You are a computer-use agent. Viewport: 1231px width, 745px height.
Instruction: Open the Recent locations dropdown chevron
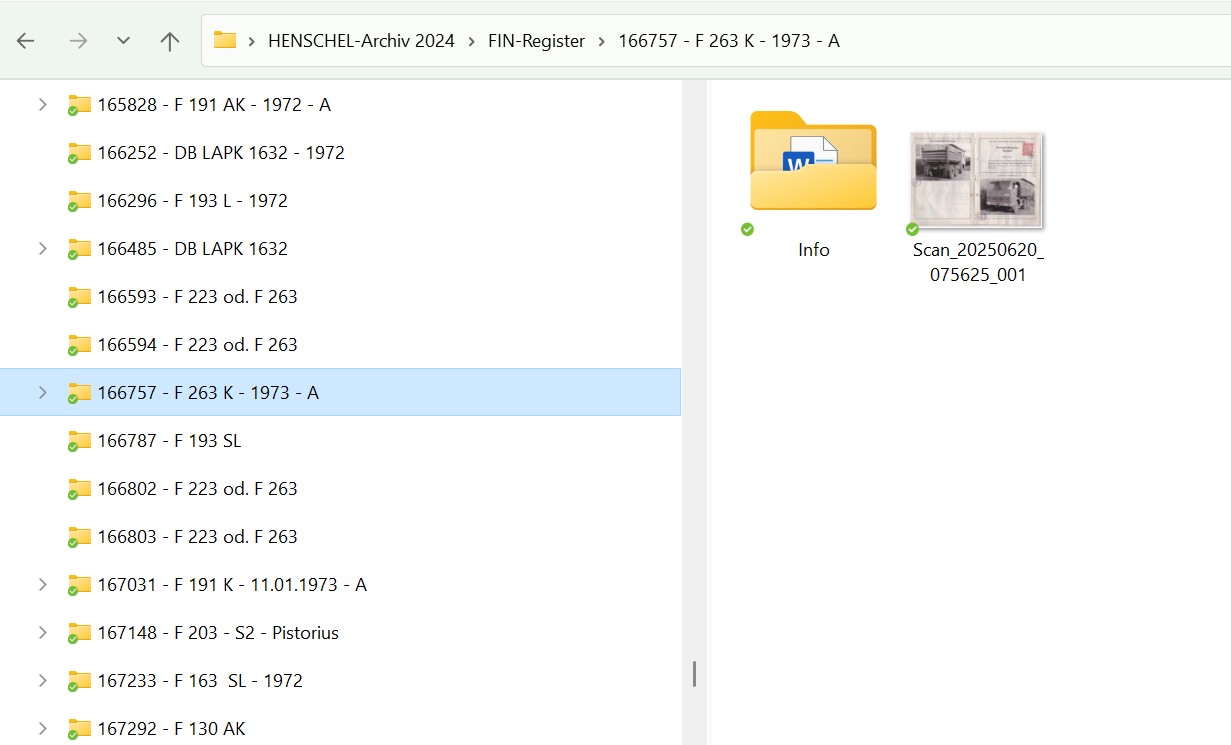pyautogui.click(x=123, y=41)
